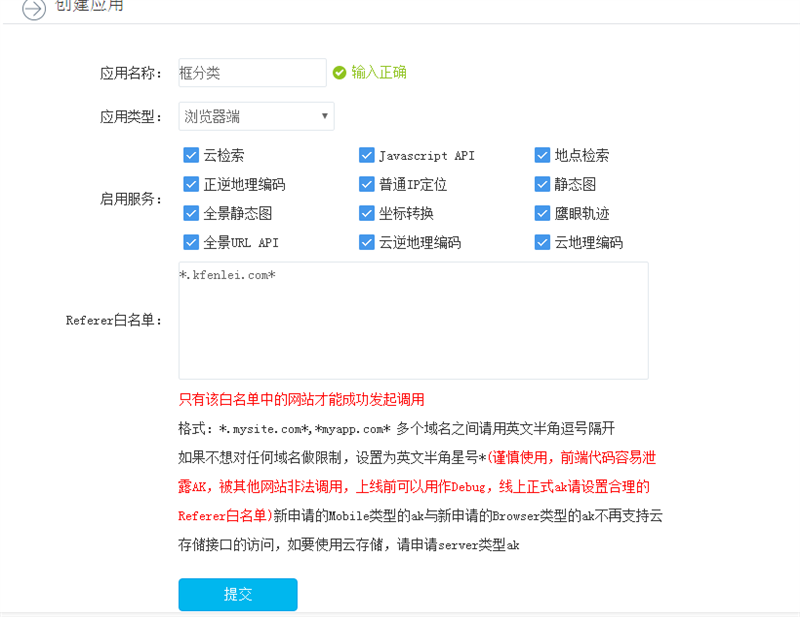Click inside the Referer白名单 text area
The image size is (800, 617).
(413, 320)
